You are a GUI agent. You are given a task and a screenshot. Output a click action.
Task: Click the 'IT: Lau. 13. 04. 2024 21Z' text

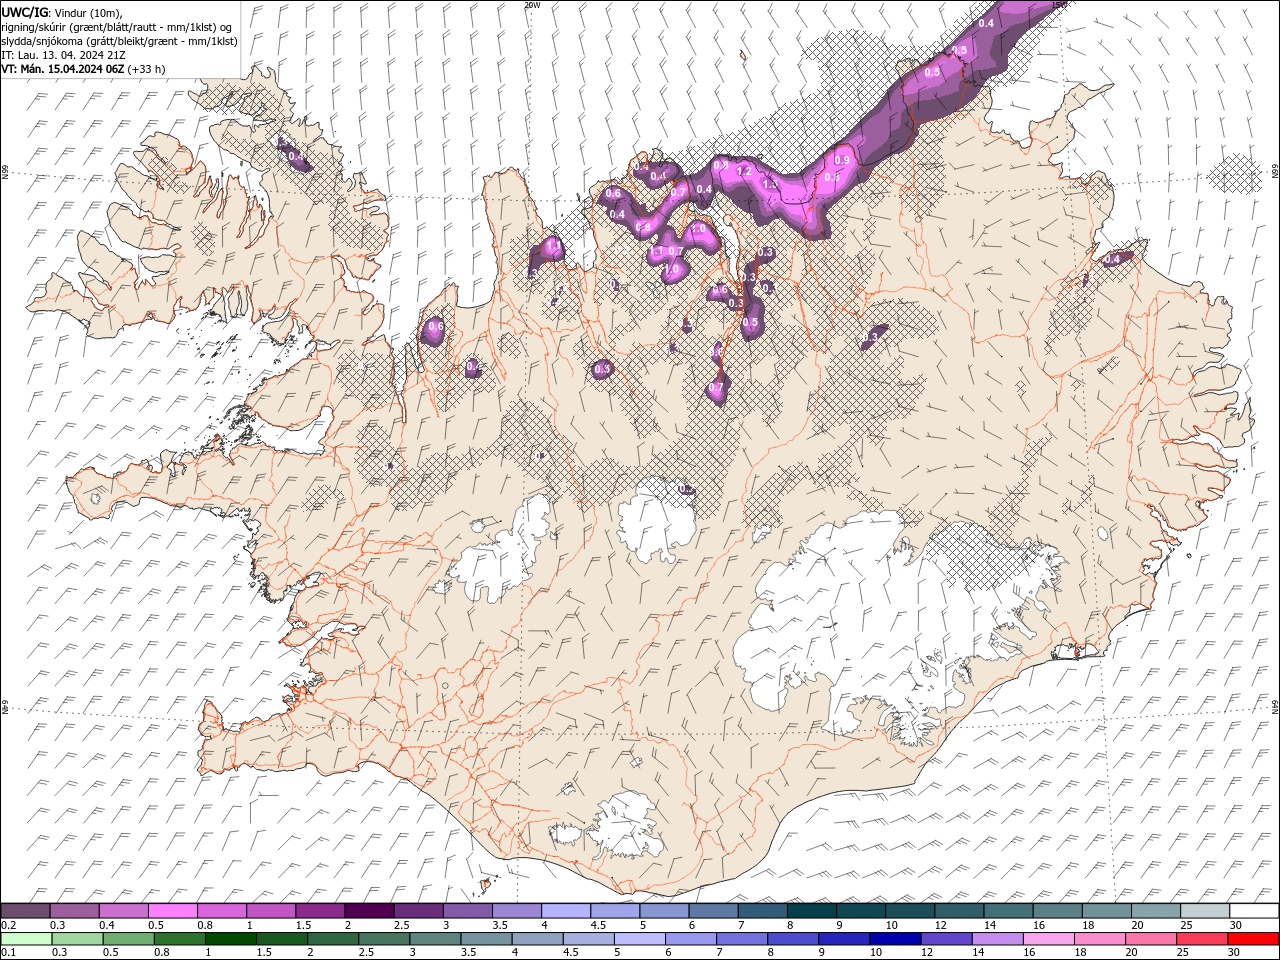click(63, 55)
